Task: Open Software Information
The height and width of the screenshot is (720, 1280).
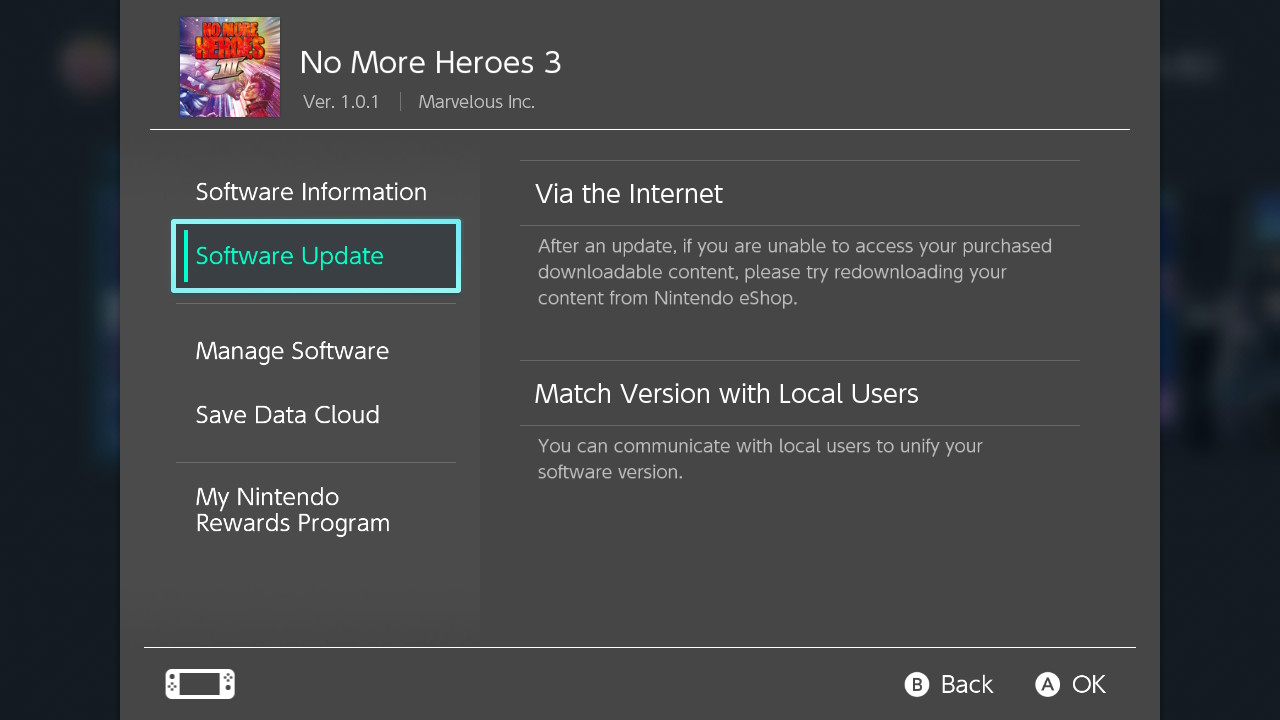Action: [310, 191]
